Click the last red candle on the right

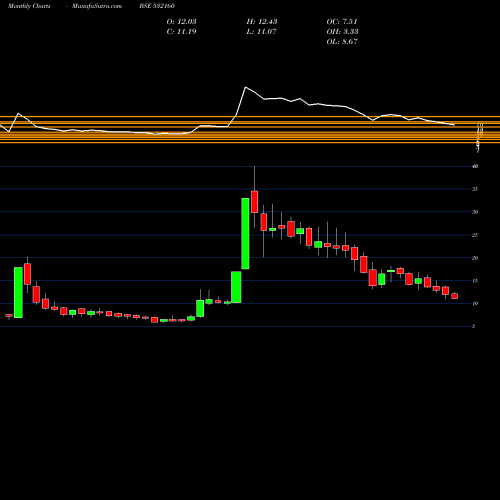455,296
